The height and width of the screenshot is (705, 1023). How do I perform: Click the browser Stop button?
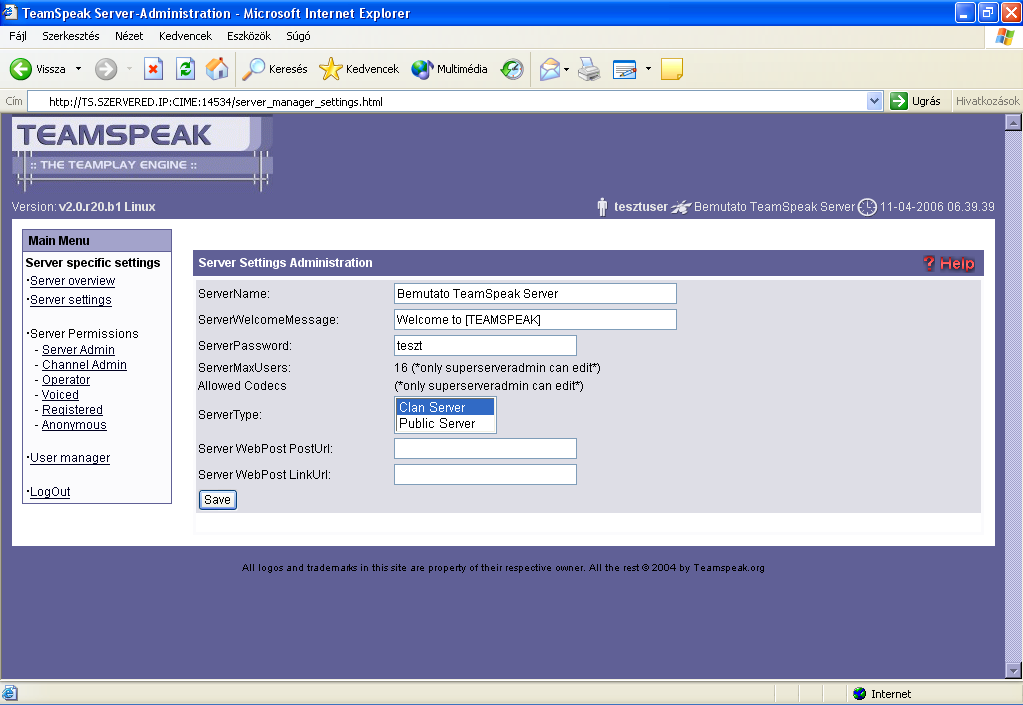pos(153,69)
